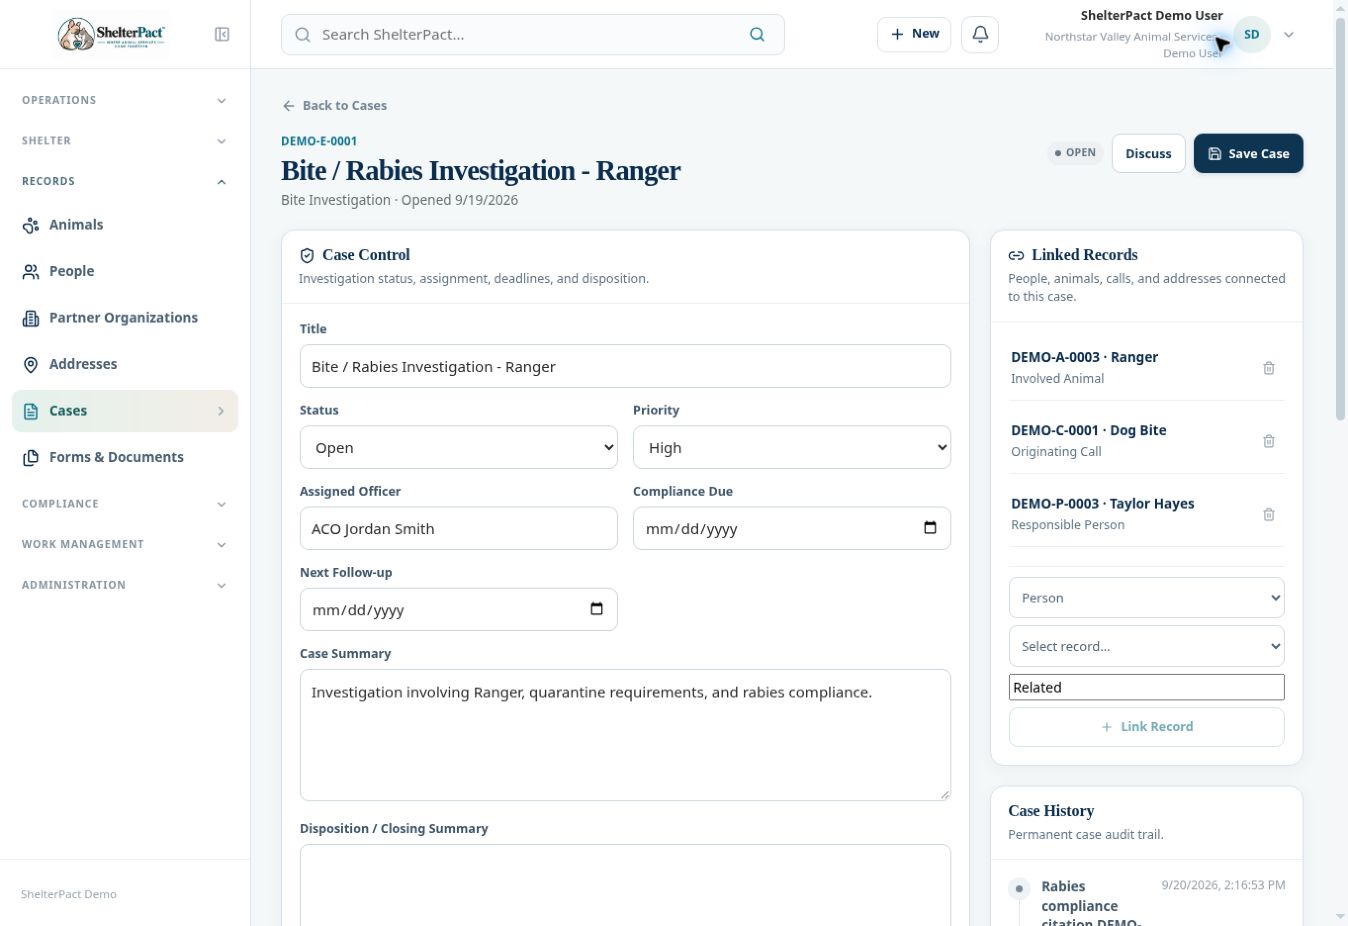Open the Person record type dropdown
Viewport: 1348px width, 926px height.
[1146, 598]
